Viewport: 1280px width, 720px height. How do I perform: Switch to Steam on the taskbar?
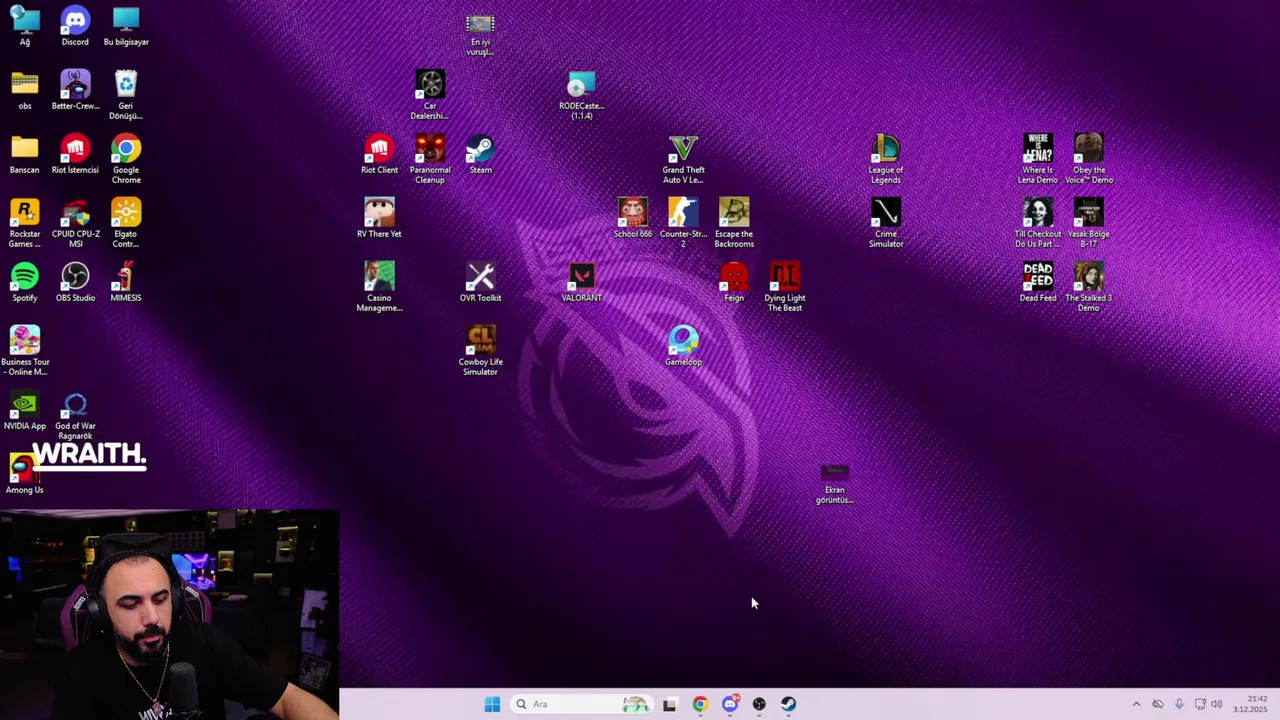789,704
